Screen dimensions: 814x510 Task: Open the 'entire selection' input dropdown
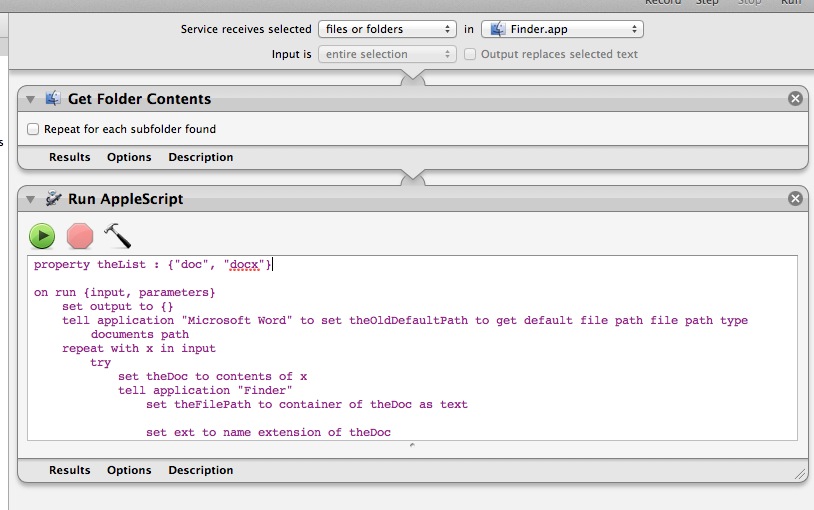coord(387,54)
